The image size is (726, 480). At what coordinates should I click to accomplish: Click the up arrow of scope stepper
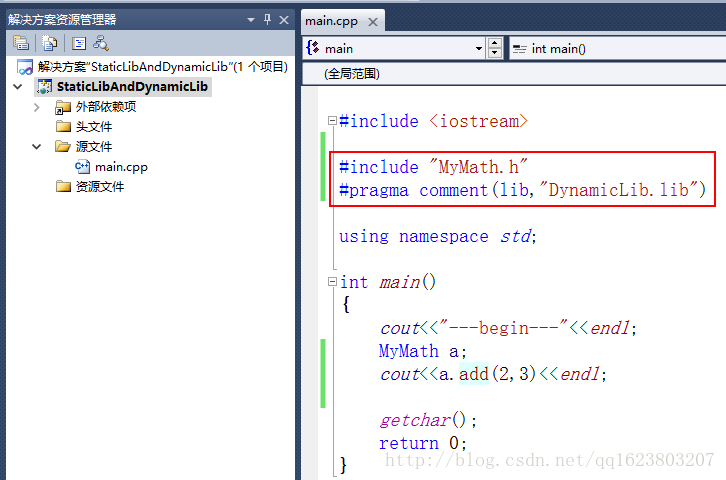(x=494, y=44)
